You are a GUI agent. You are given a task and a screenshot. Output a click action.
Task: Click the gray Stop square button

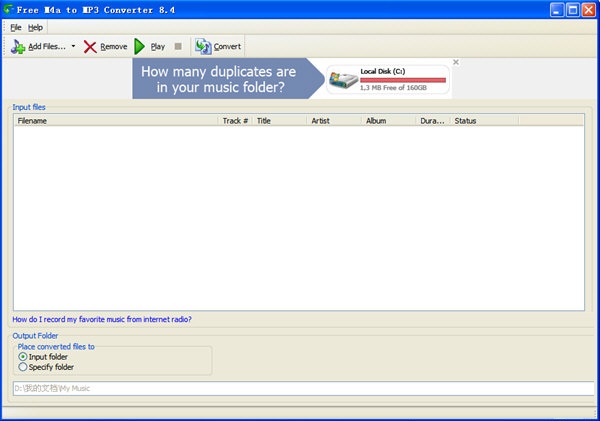point(178,46)
